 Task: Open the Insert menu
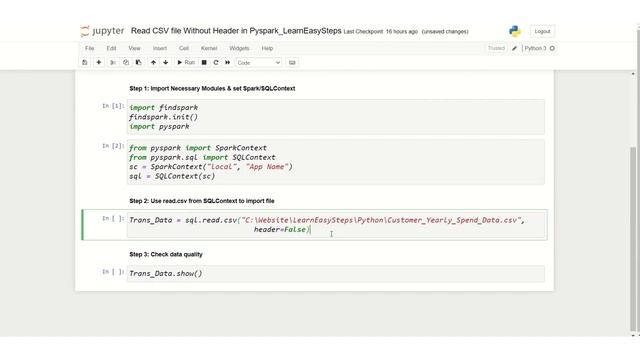coord(160,48)
